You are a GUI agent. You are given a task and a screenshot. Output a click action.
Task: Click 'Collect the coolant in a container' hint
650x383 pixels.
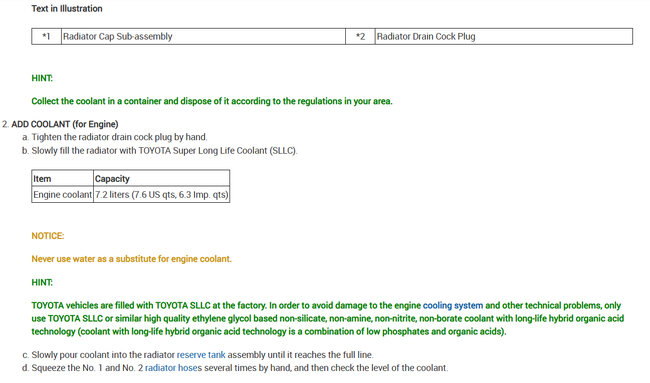tap(212, 101)
